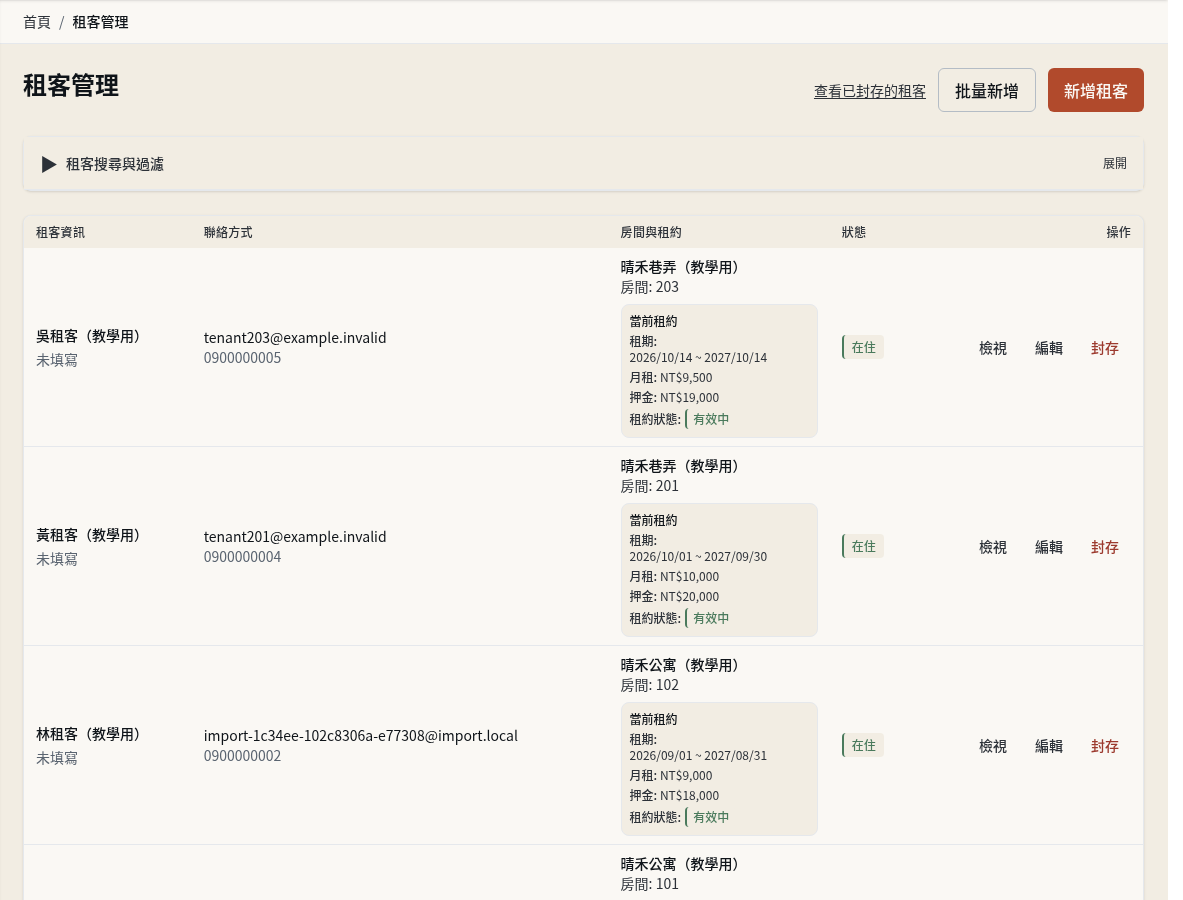Click the 批量新增 button
Screen dimensions: 1183x900
pyautogui.click(x=986, y=91)
